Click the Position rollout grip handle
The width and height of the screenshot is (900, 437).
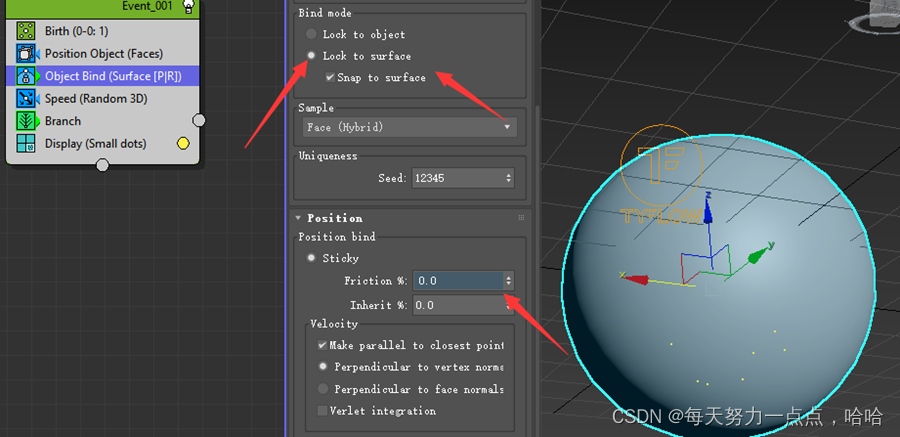pyautogui.click(x=521, y=218)
